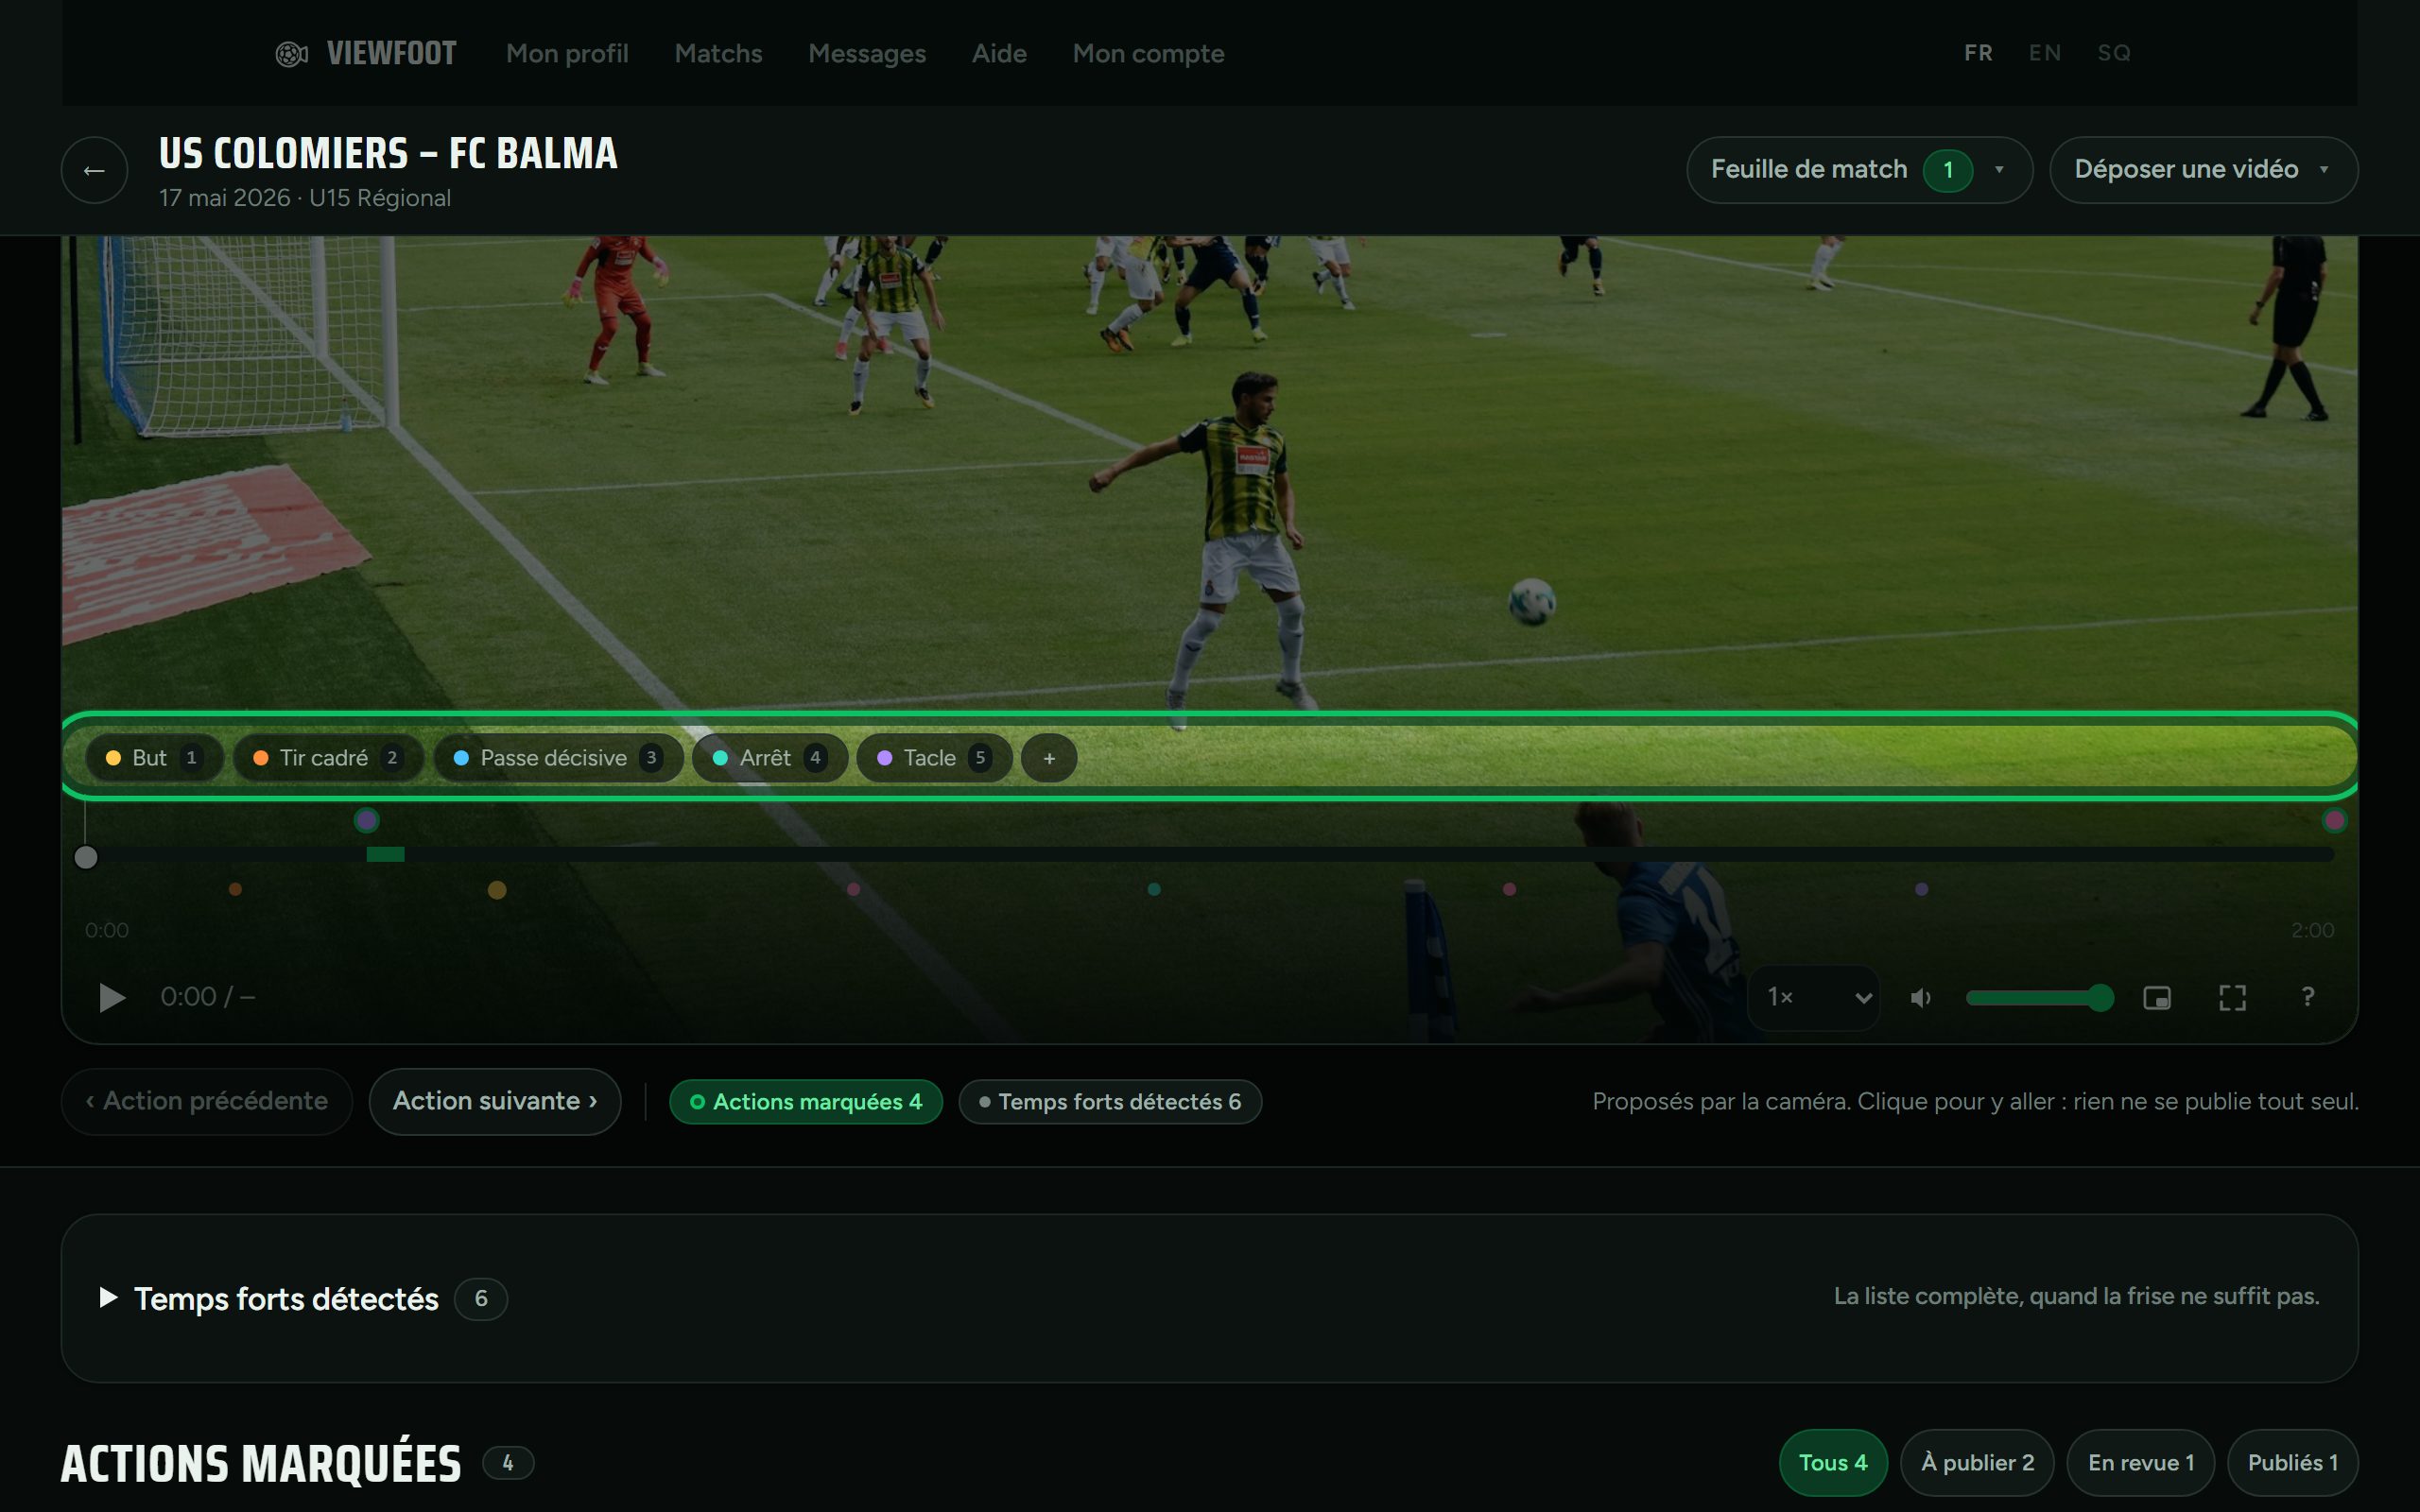
Task: Jump to Action suivante
Action: coord(495,1102)
